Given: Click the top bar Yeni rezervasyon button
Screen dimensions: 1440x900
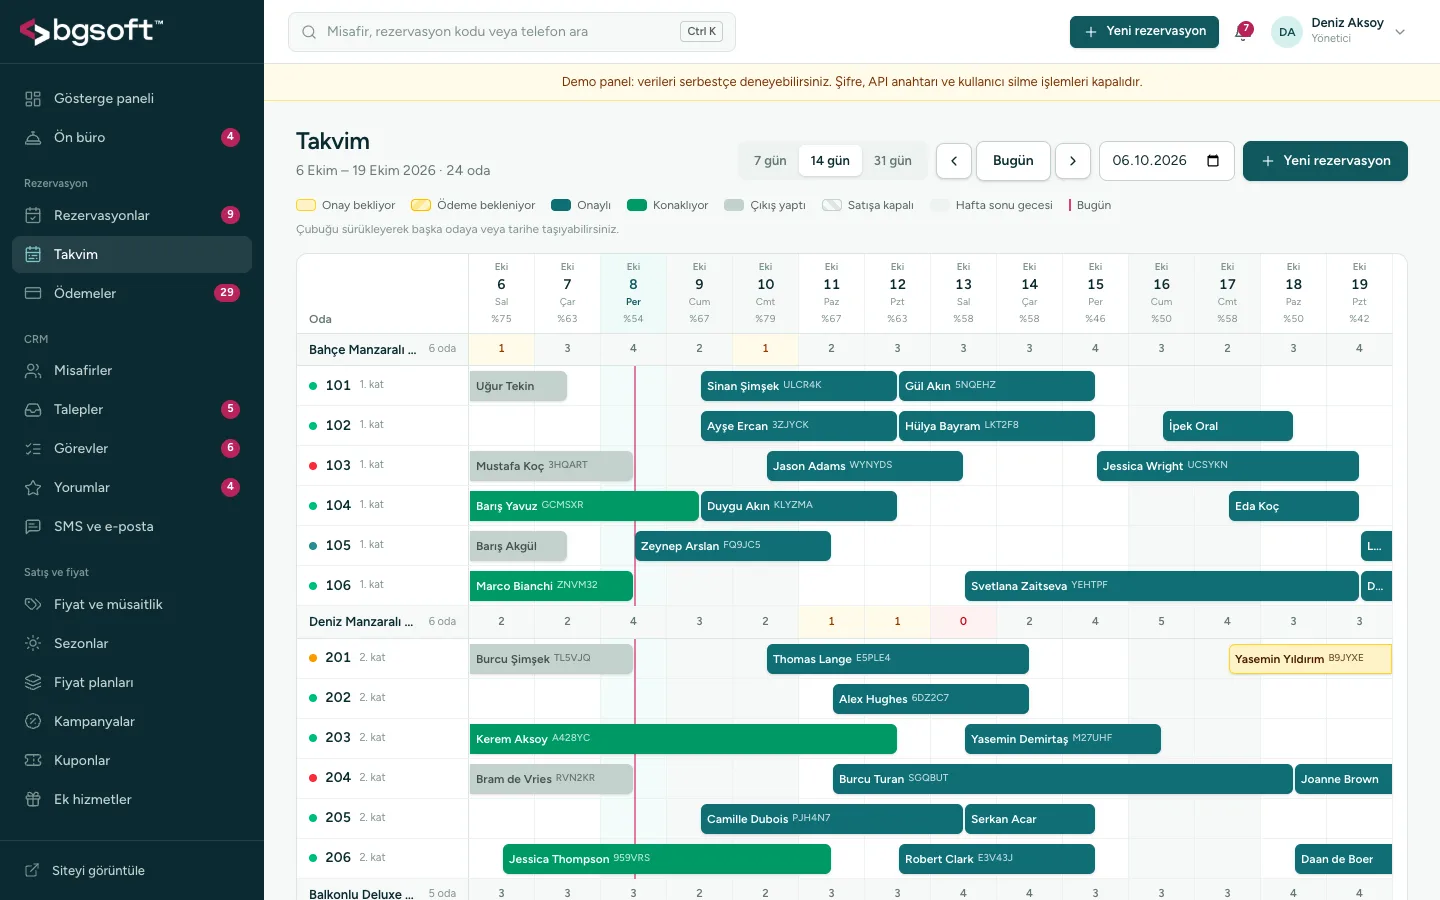Looking at the screenshot, I should 1144,32.
